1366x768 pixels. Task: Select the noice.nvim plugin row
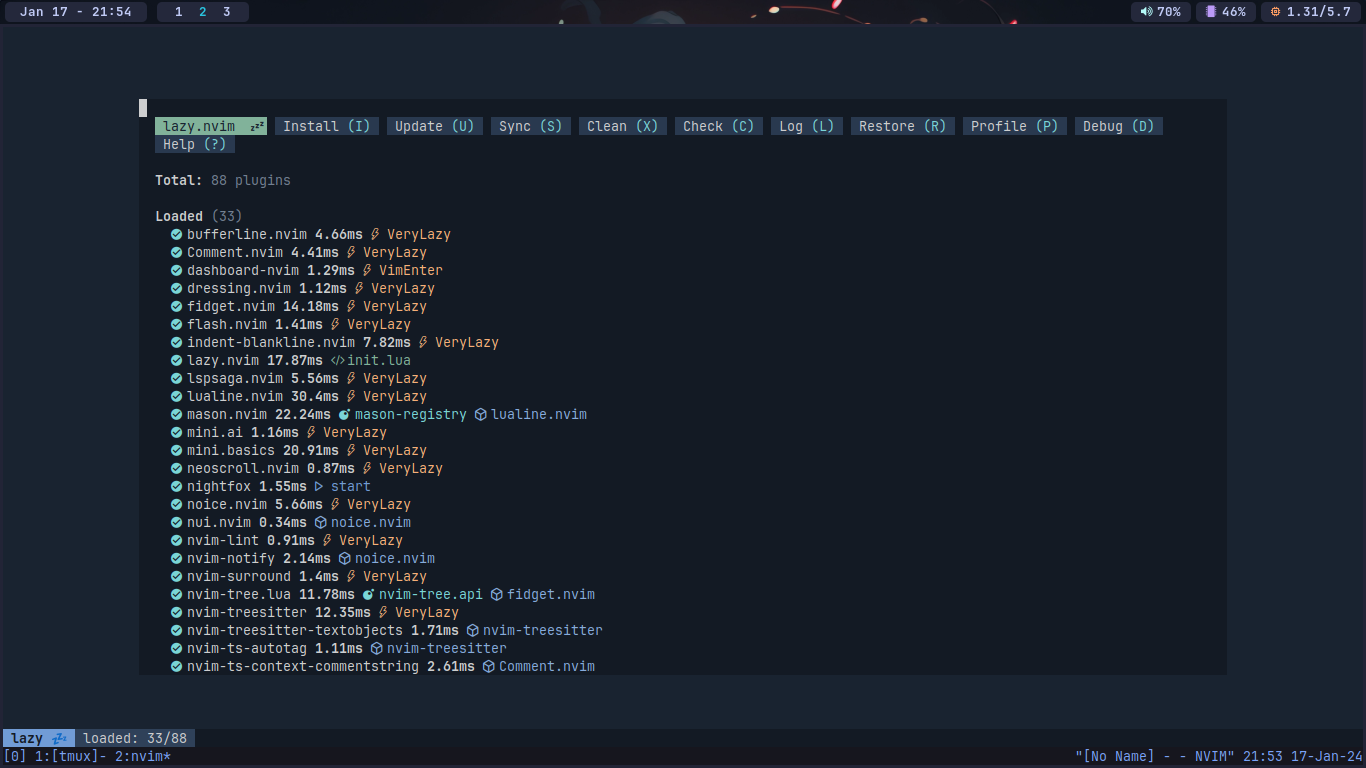[291, 504]
